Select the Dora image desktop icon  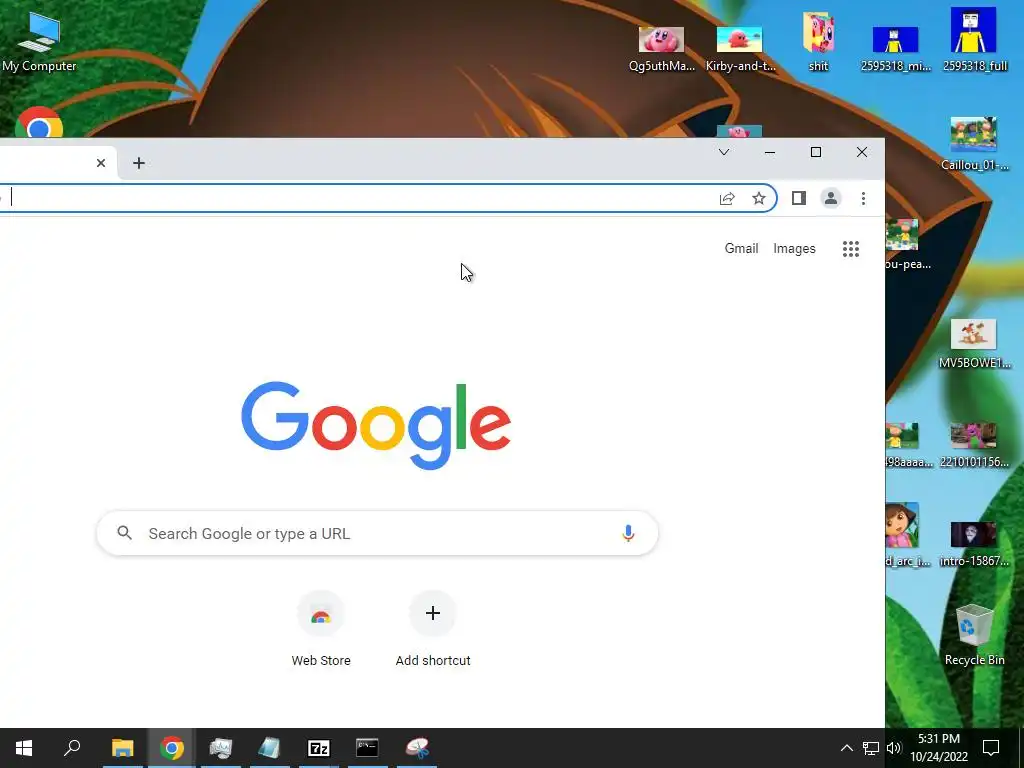point(904,534)
